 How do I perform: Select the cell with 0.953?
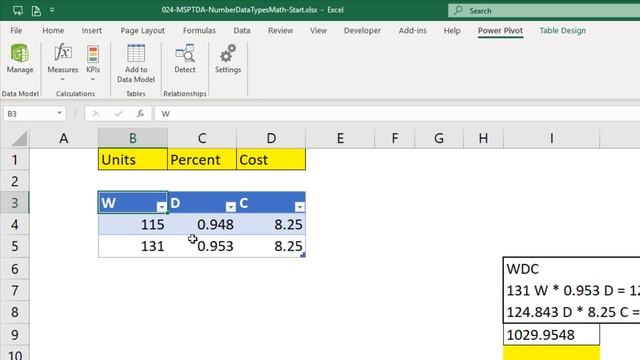202,246
